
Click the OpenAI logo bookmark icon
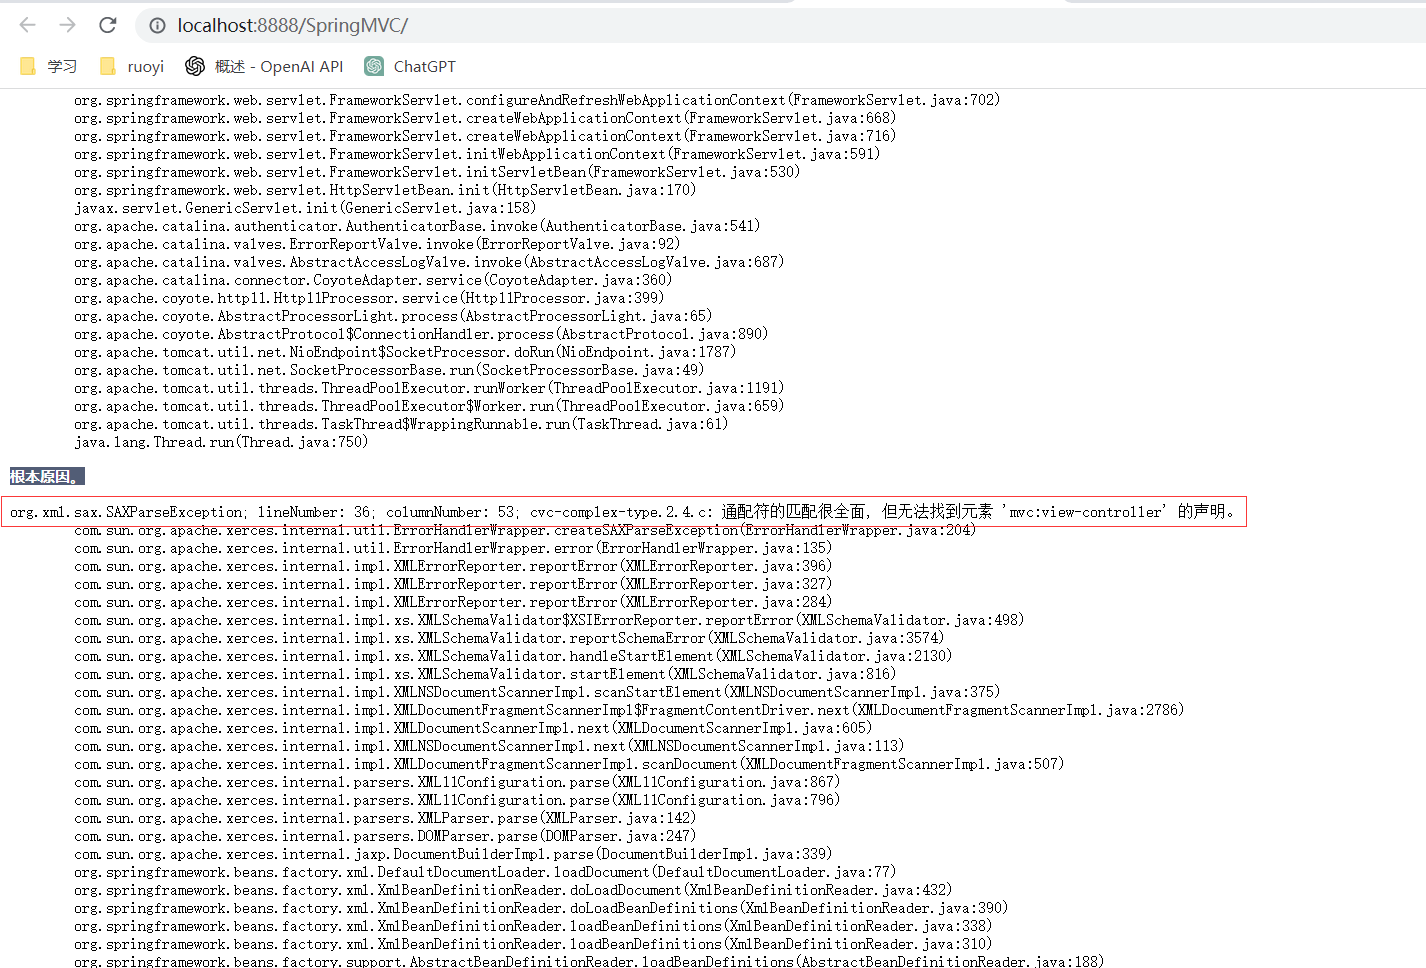point(195,66)
